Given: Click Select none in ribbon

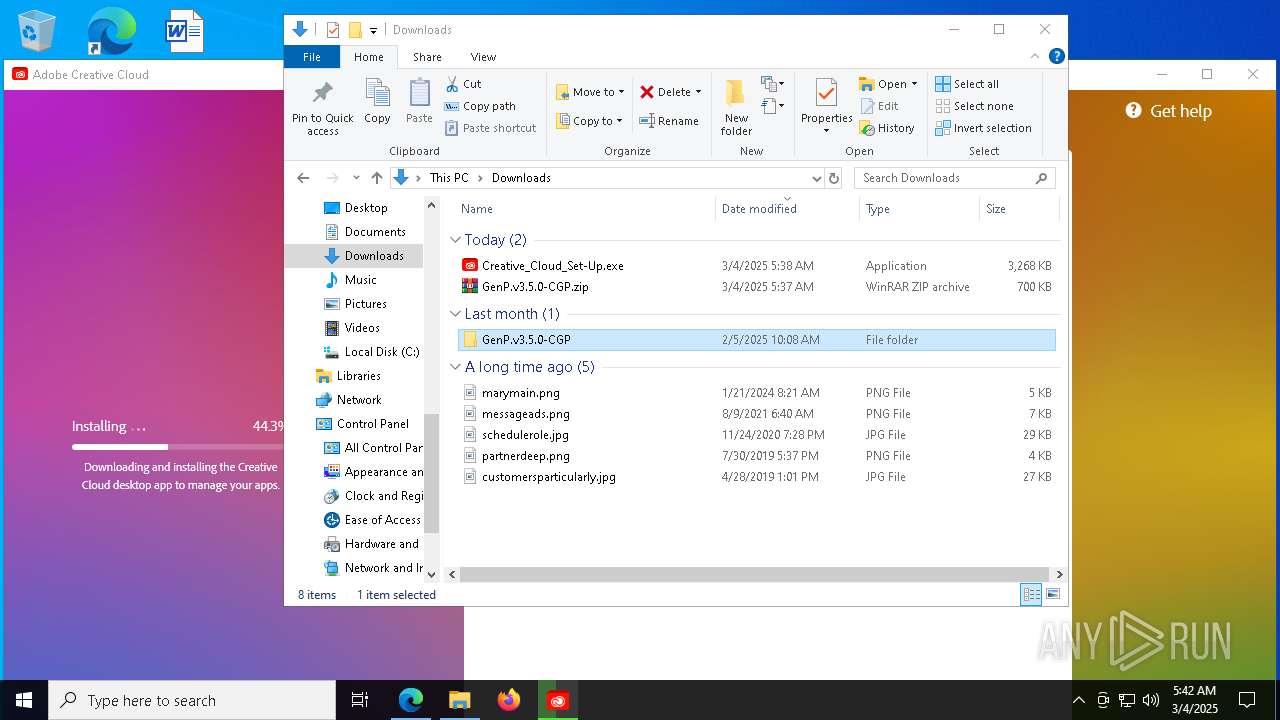Looking at the screenshot, I should 974,106.
